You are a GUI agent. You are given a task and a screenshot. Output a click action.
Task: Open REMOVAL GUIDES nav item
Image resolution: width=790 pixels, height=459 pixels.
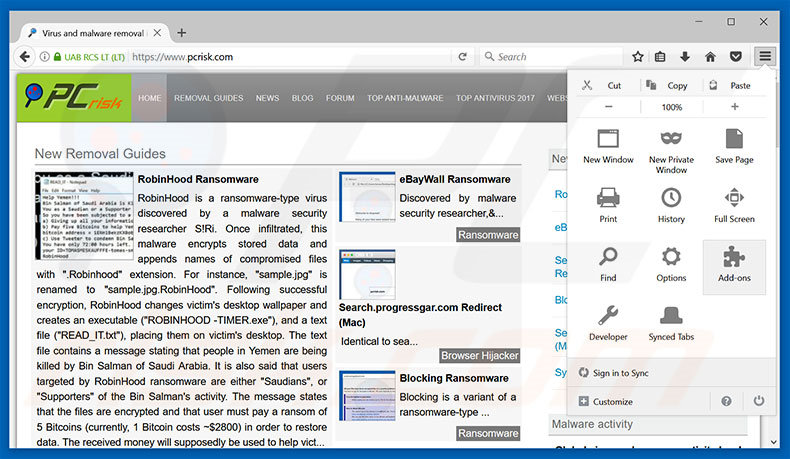[209, 98]
